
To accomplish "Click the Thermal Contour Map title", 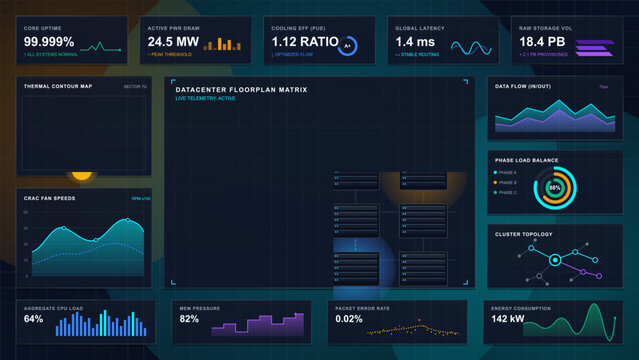I will click(x=58, y=86).
